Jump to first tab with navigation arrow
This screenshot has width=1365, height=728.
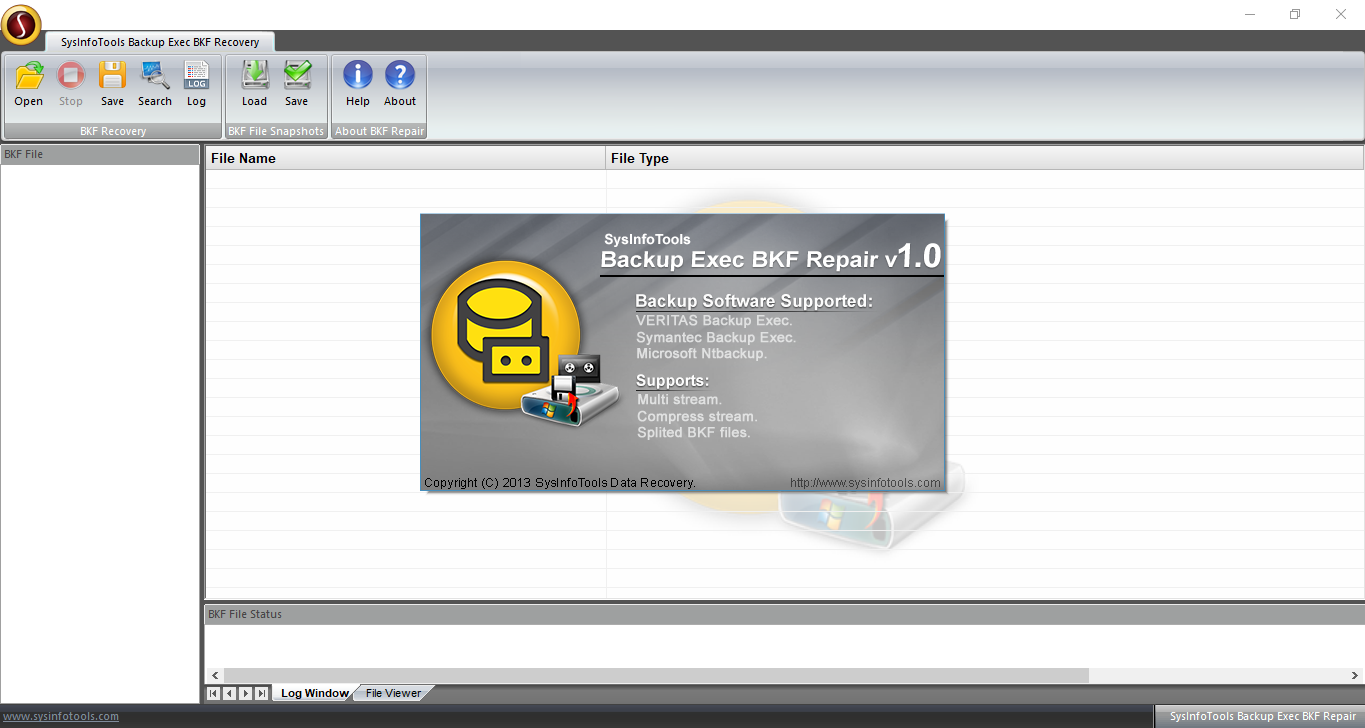point(213,693)
